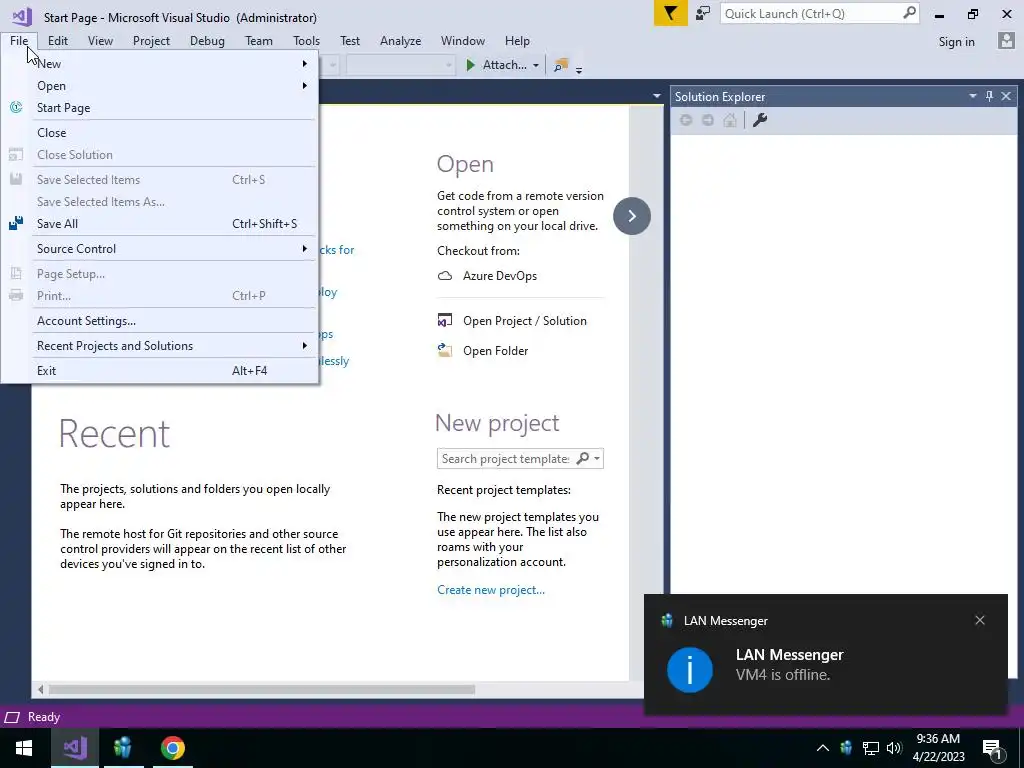1024x768 pixels.
Task: Click the Azure DevOps cloud icon
Action: click(x=445, y=276)
